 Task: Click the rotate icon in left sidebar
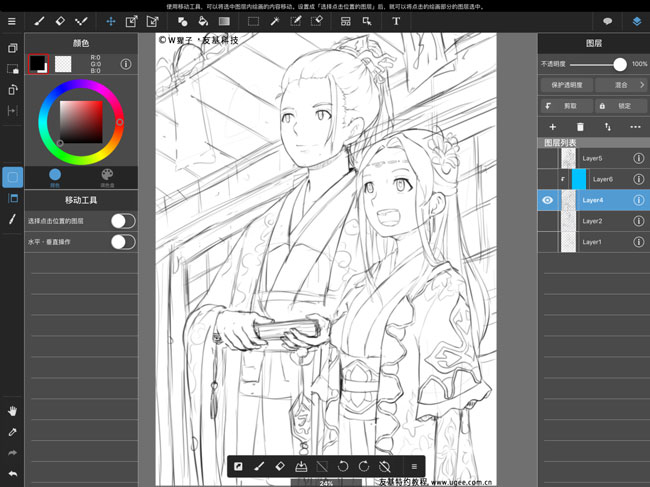pyautogui.click(x=12, y=90)
